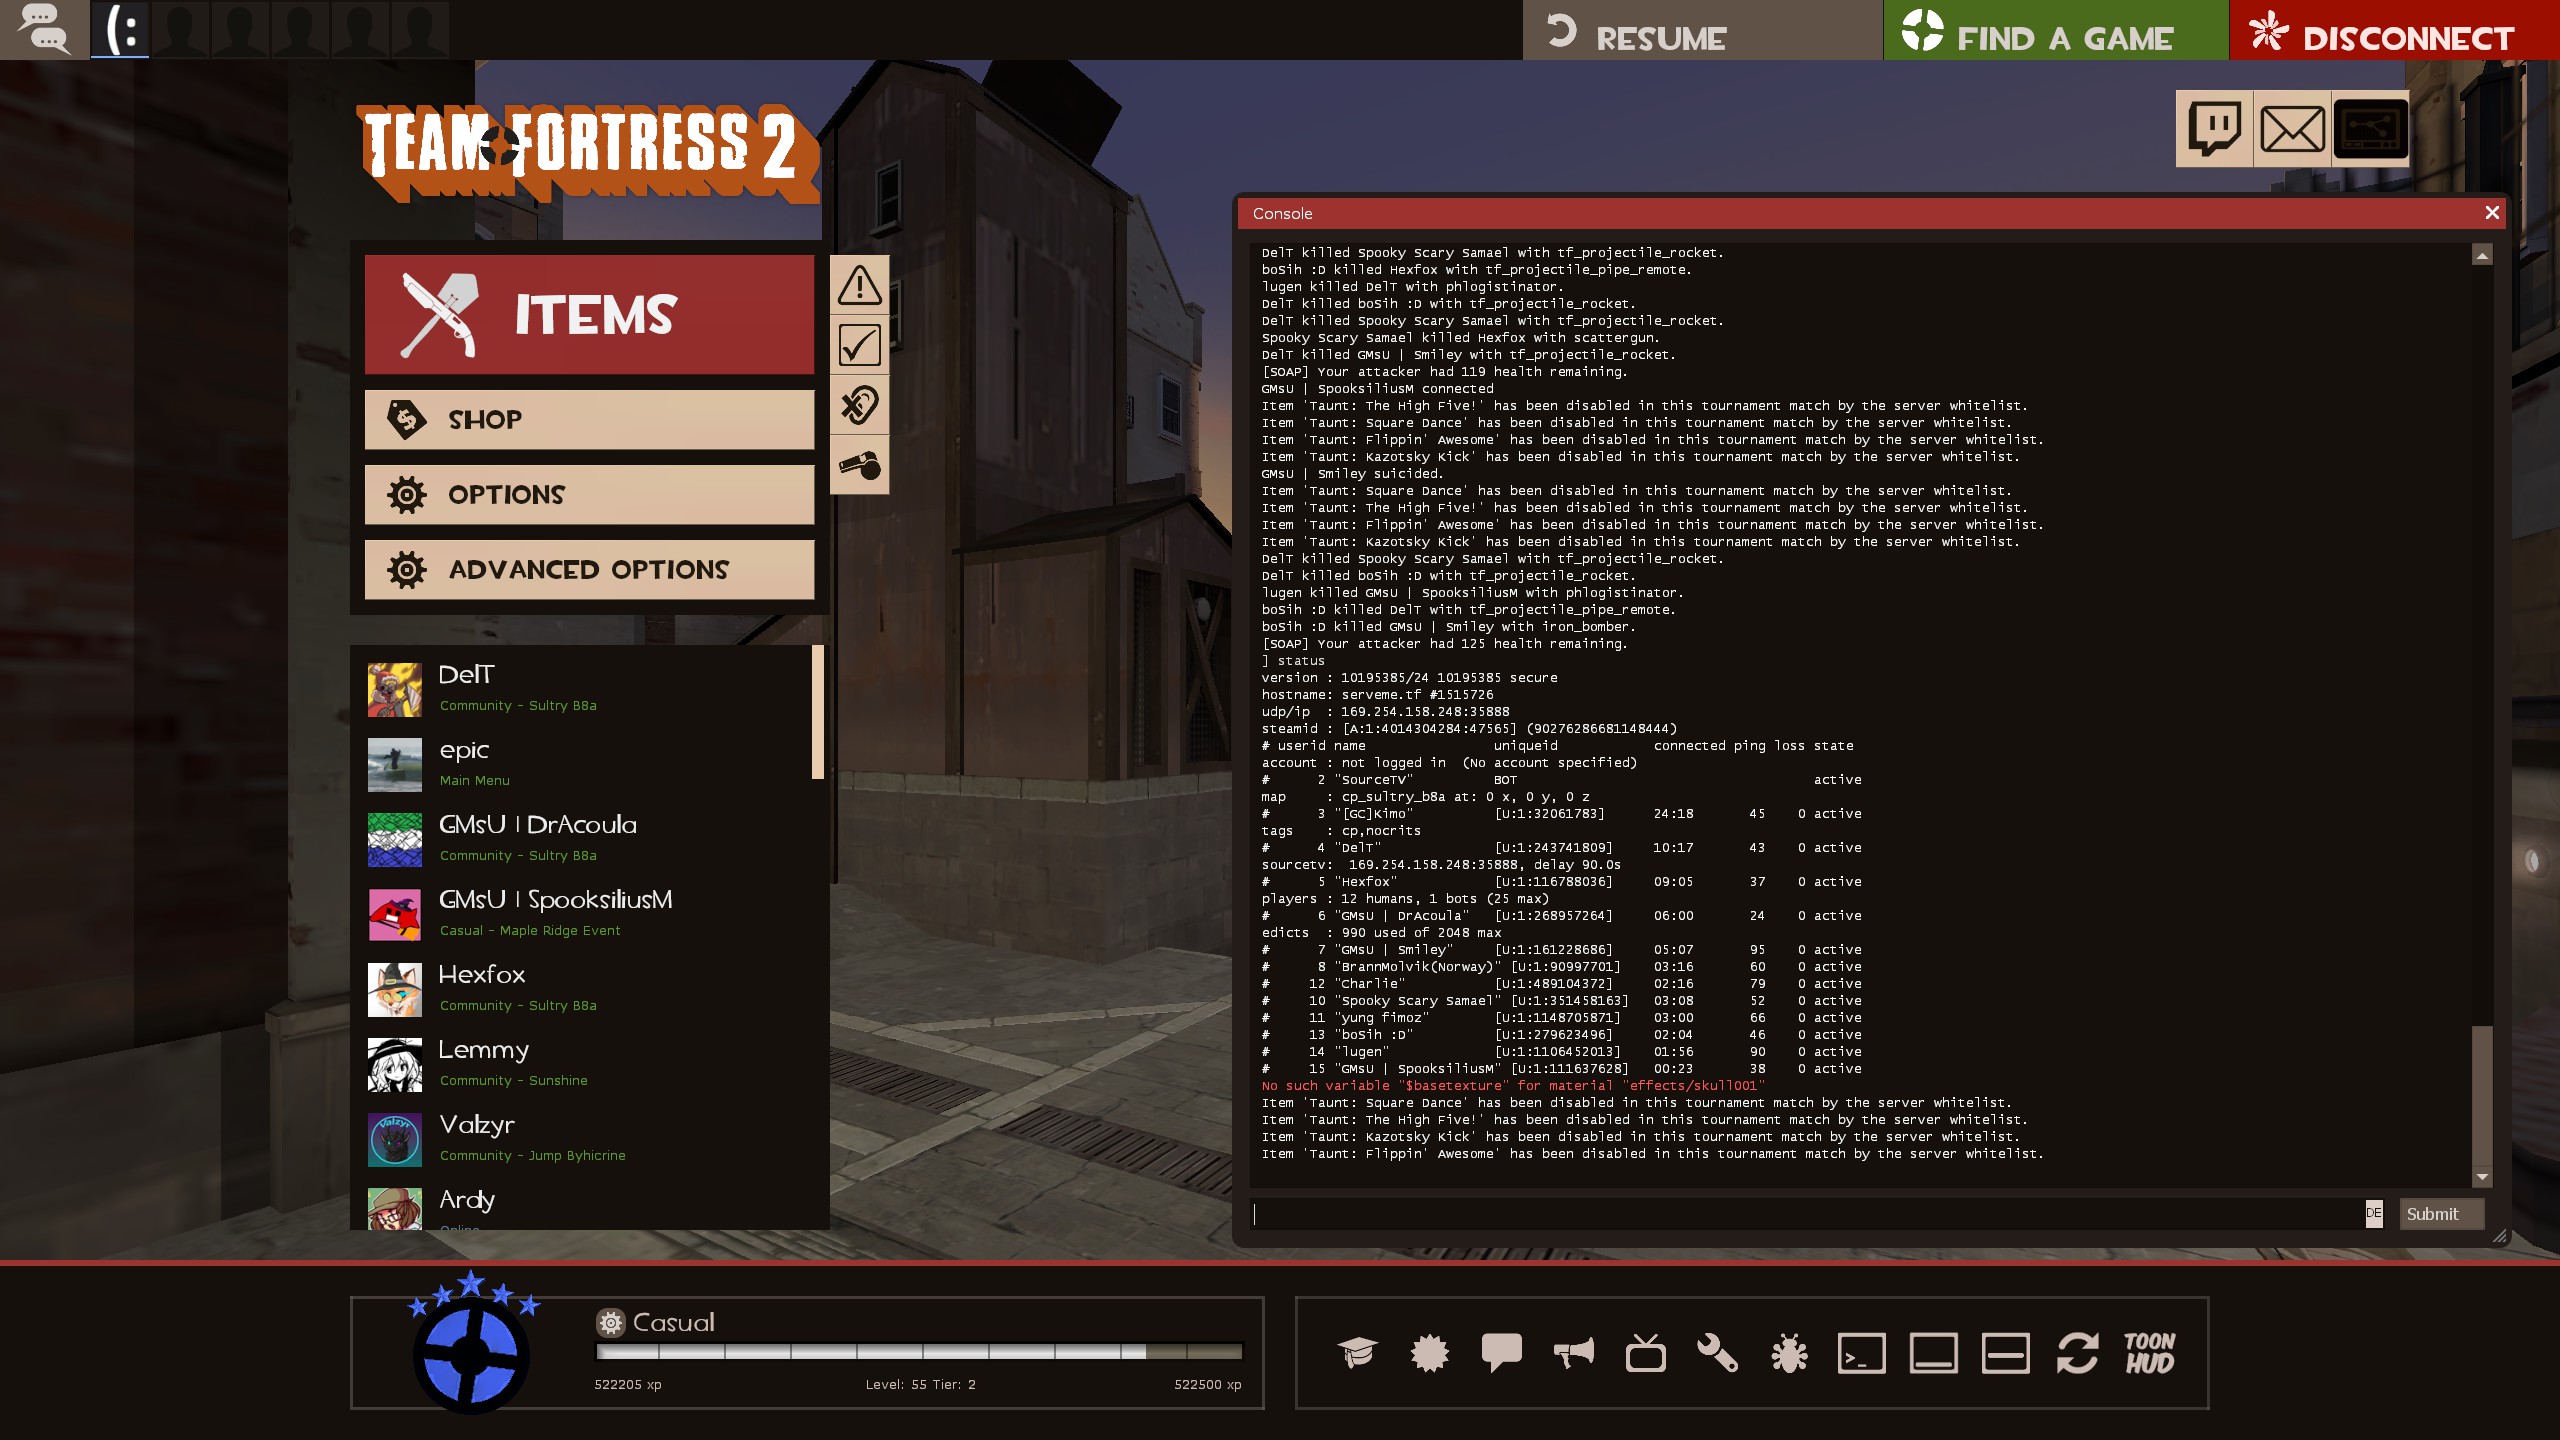This screenshot has height=1440, width=2560.
Task: Click the DE language indicator in console
Action: click(2373, 1213)
